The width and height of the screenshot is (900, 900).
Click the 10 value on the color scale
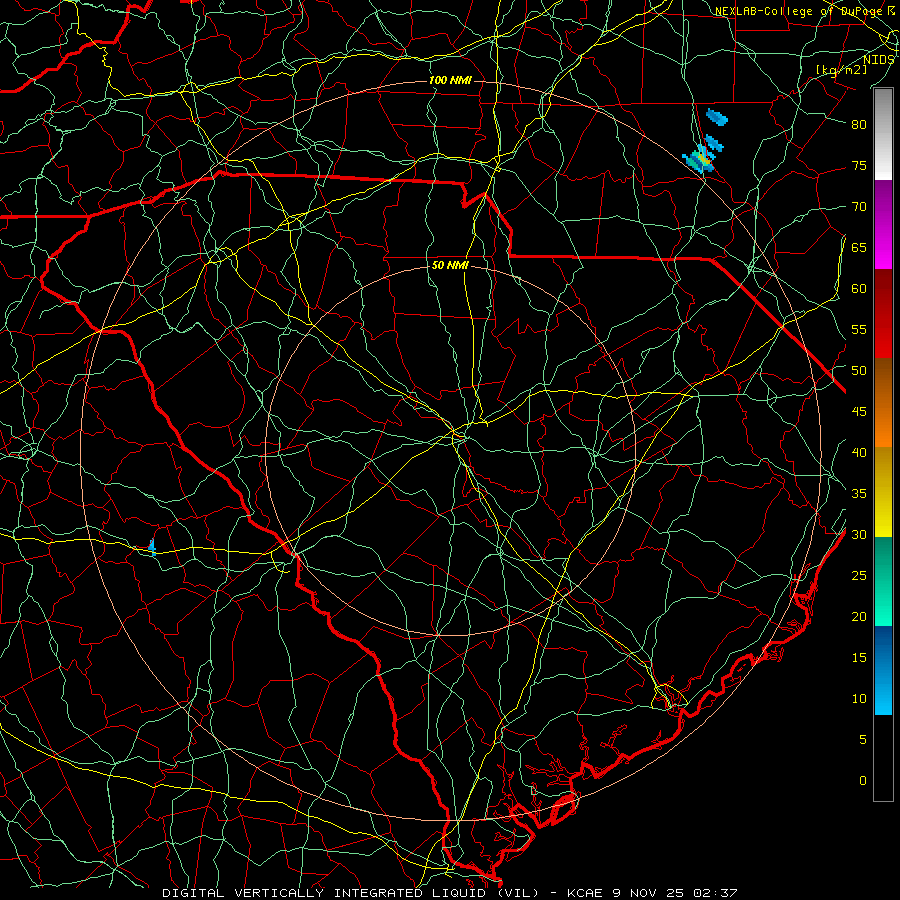click(x=859, y=699)
